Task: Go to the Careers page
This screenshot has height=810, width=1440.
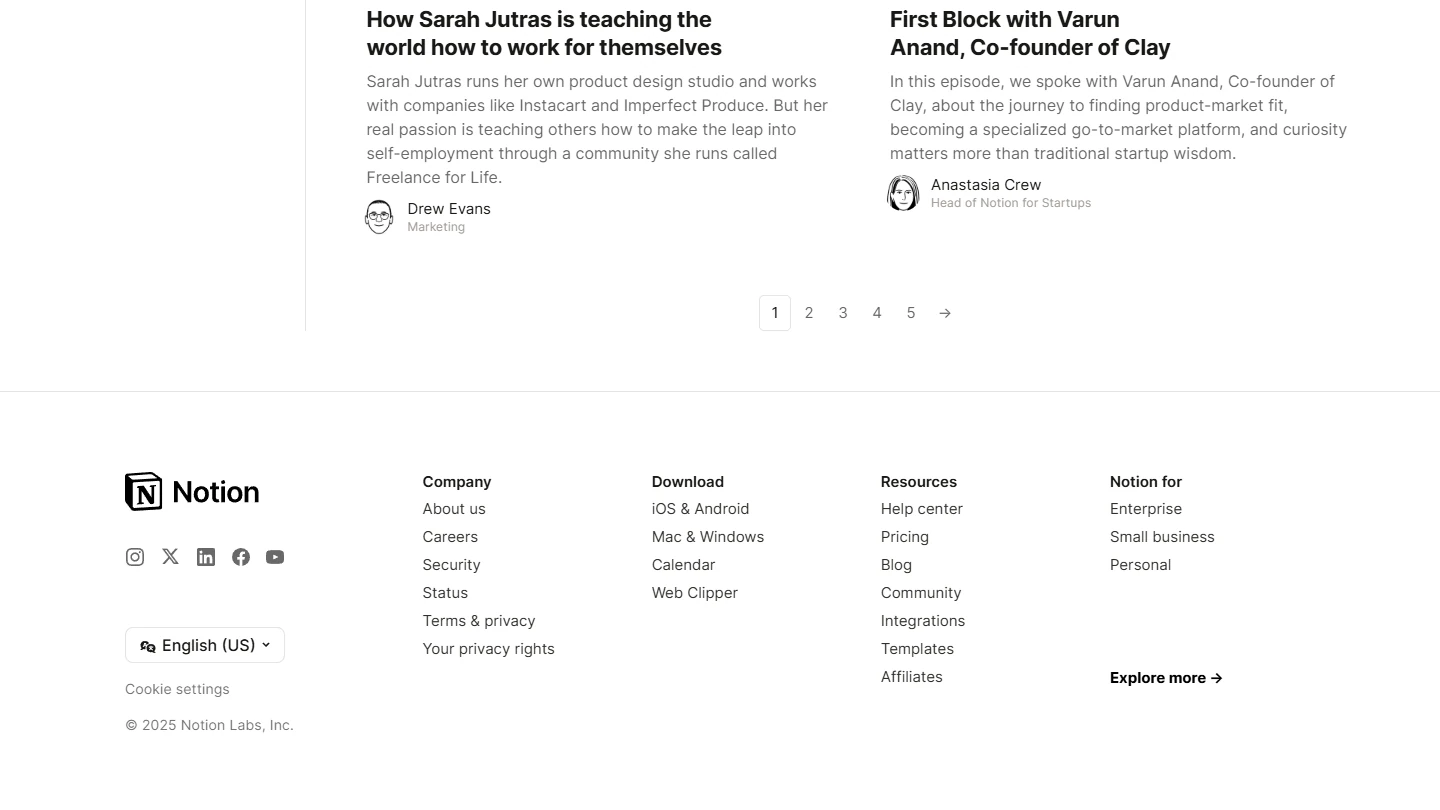Action: pos(450,537)
